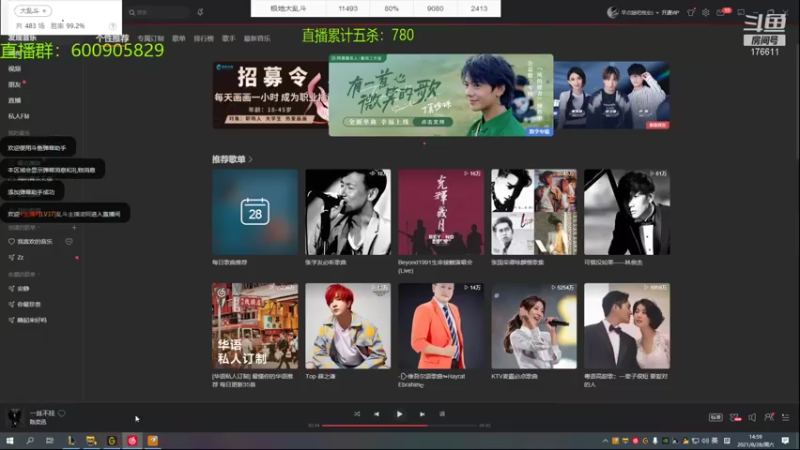Open Windows taskbar search
The height and width of the screenshot is (450, 800).
[30, 440]
